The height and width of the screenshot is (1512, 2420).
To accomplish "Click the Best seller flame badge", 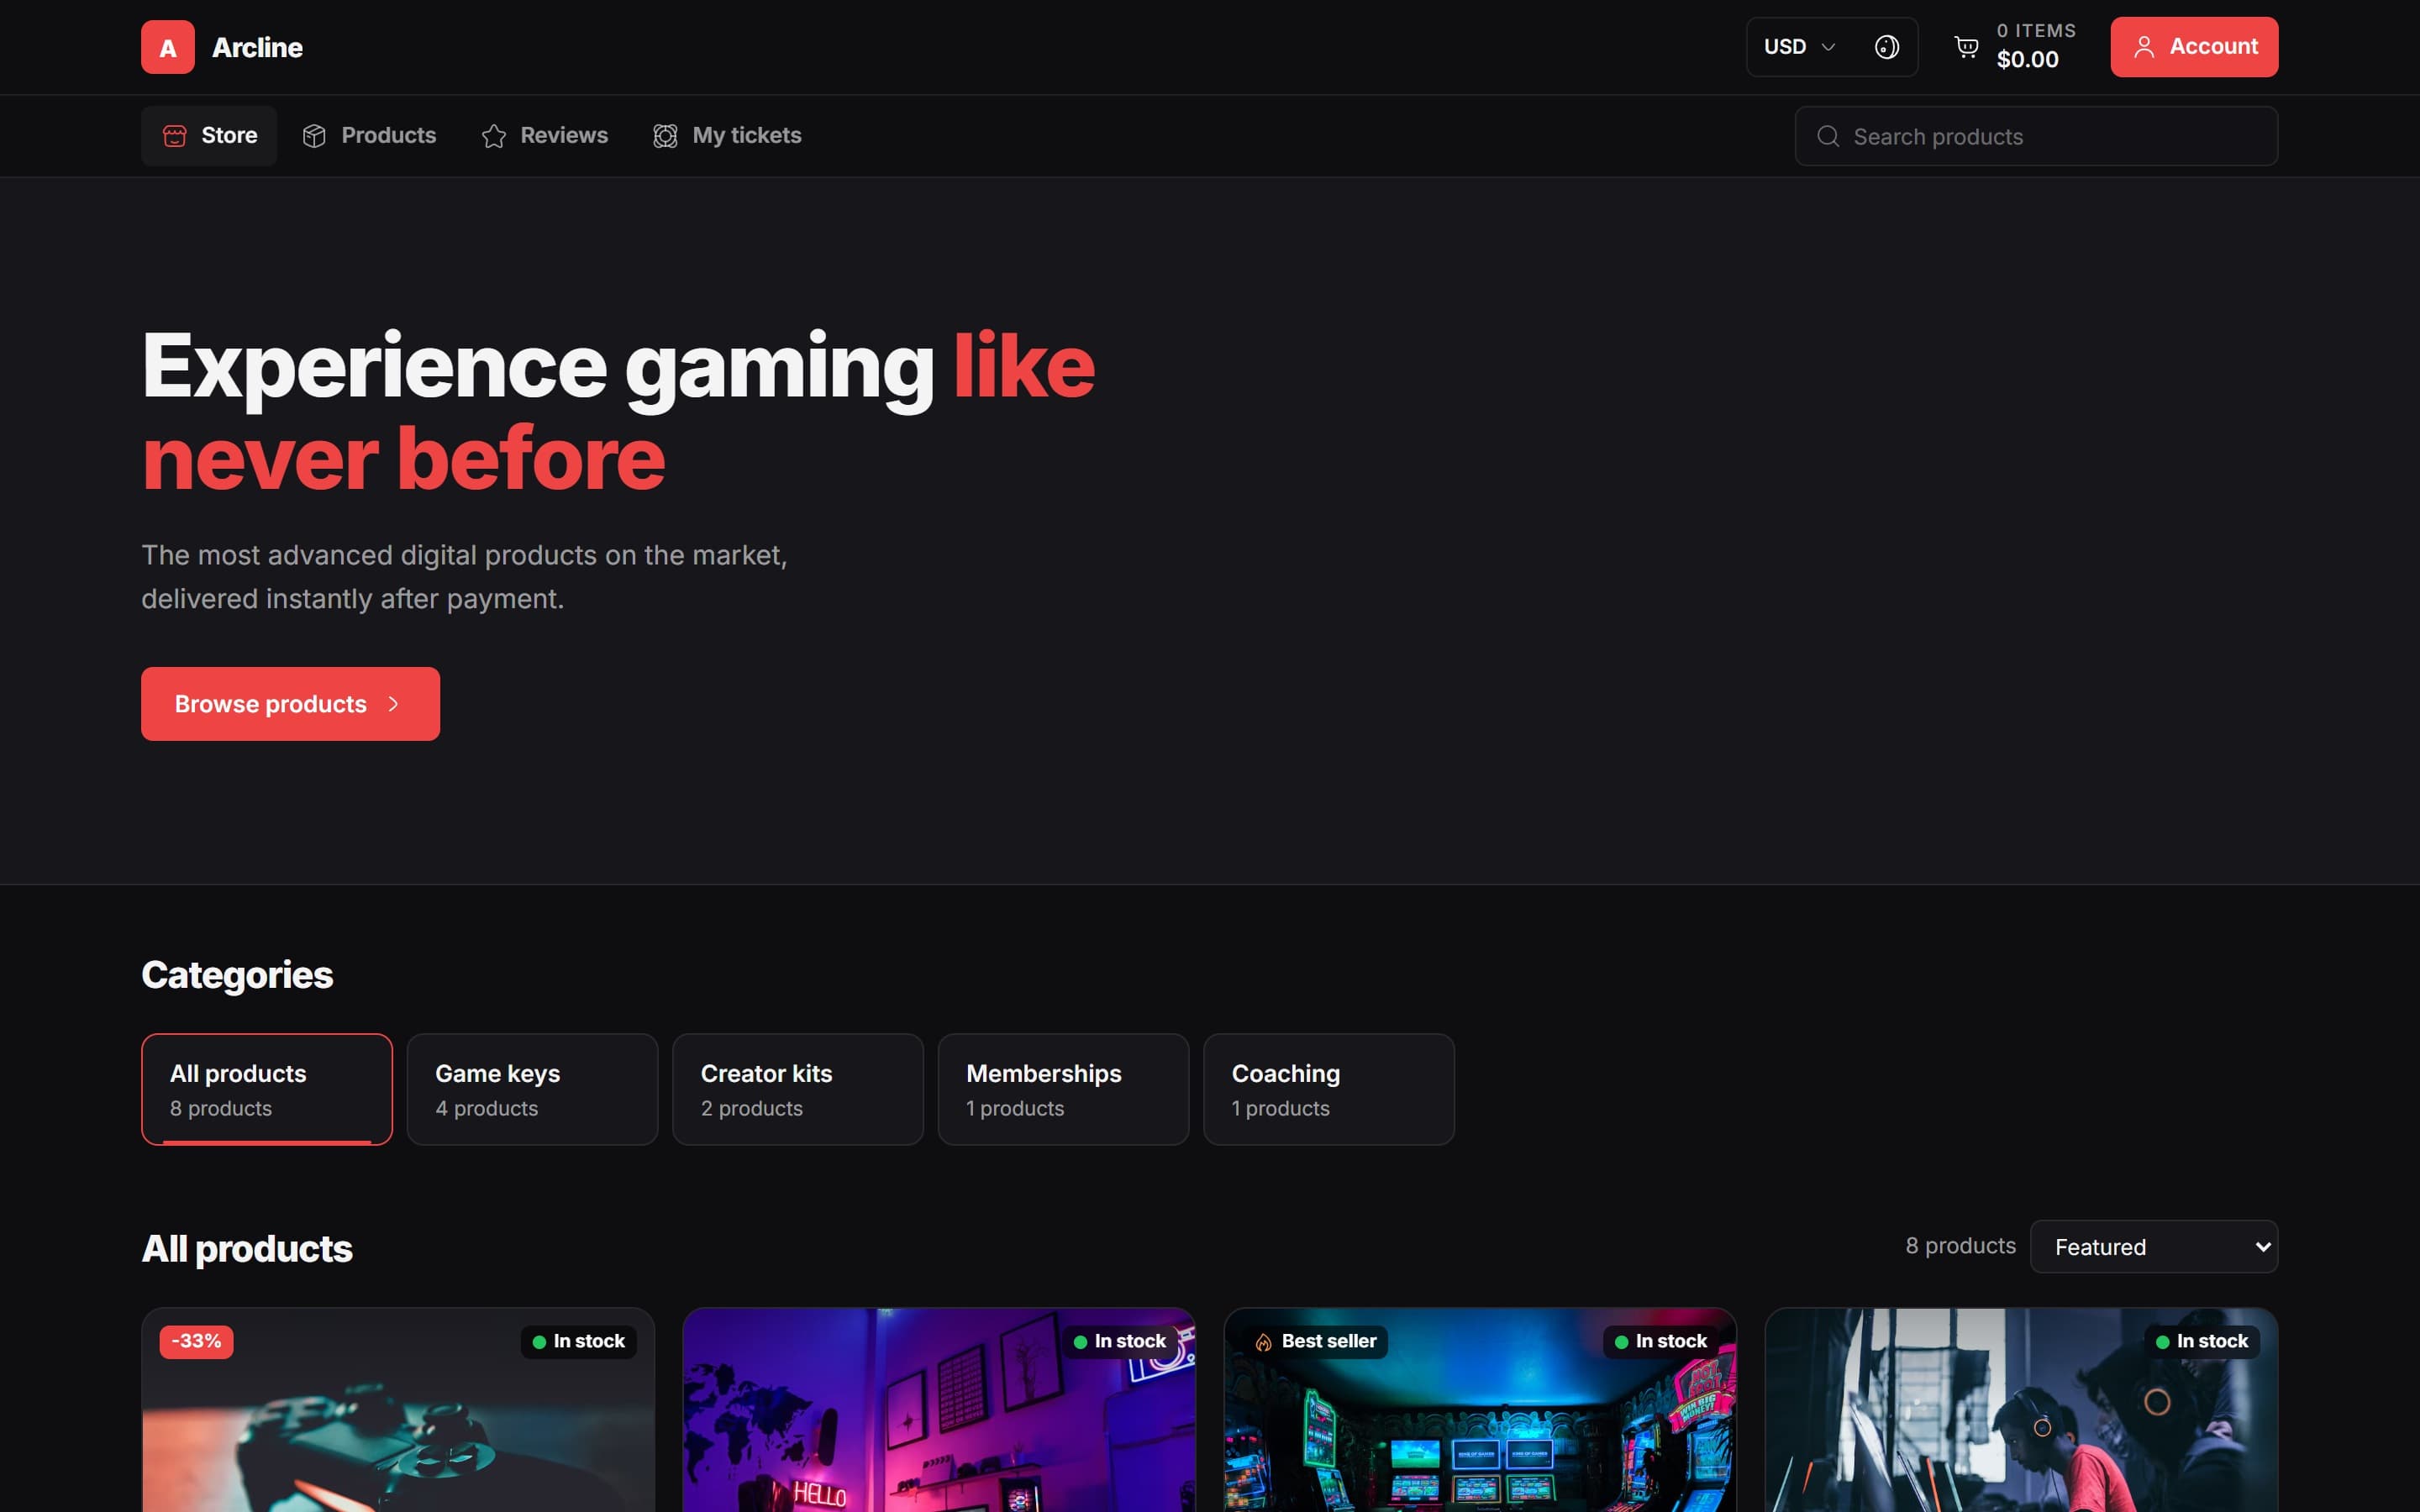I will click(1316, 1341).
